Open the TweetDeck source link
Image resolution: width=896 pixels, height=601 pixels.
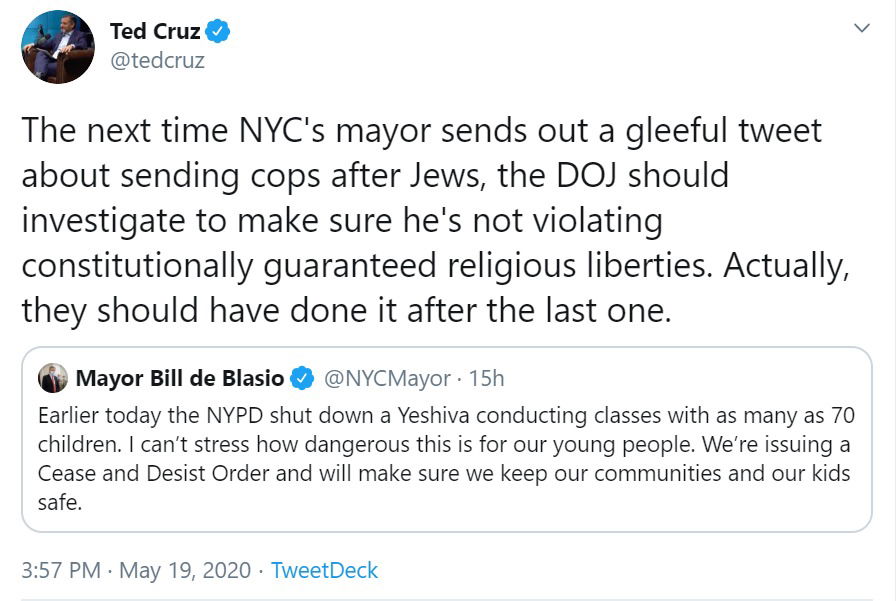324,571
